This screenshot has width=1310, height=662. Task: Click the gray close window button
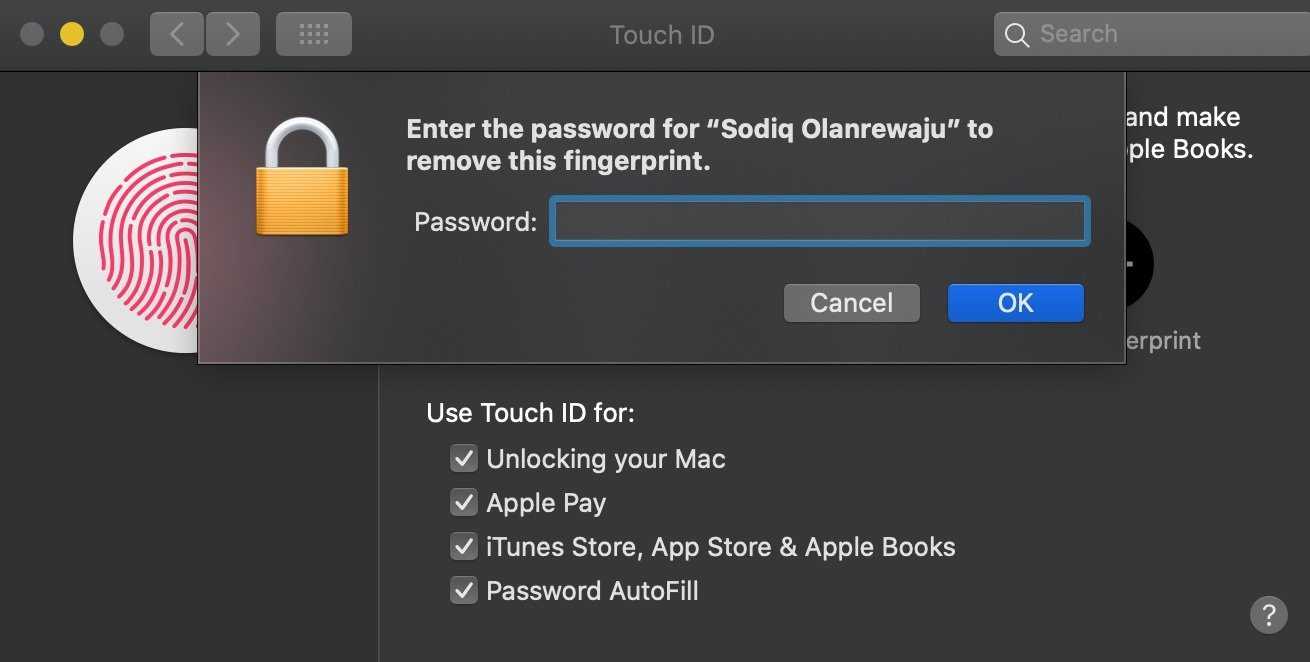pos(32,35)
